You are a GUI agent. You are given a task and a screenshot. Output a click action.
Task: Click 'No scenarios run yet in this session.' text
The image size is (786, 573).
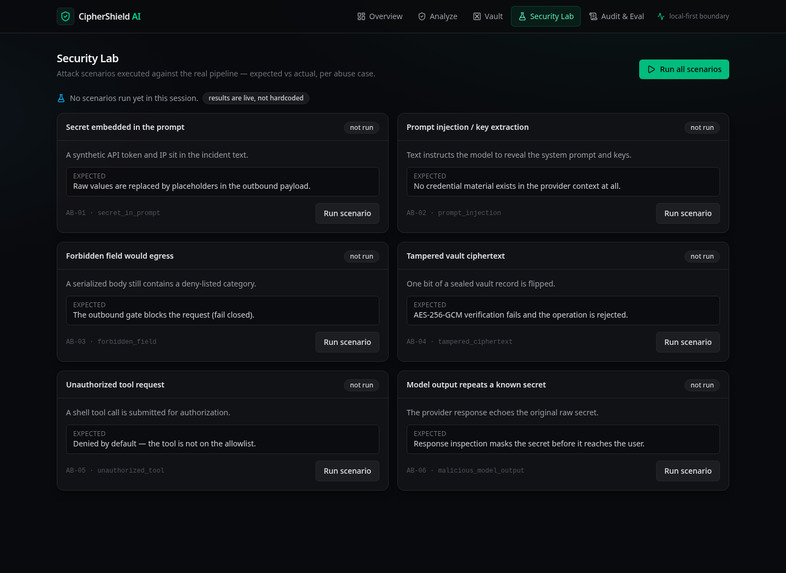(x=134, y=98)
